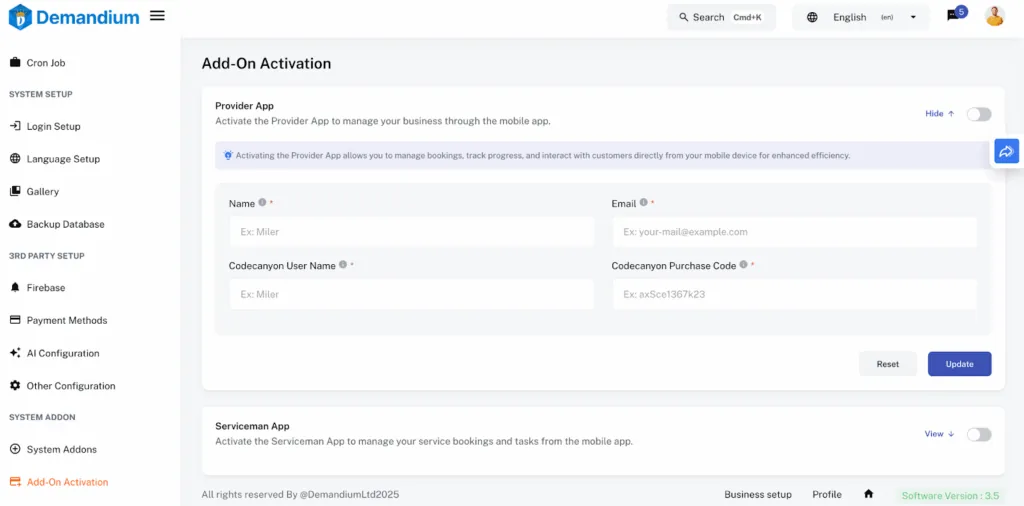
Task: Click the Payment Methods card icon
Action: coord(15,320)
